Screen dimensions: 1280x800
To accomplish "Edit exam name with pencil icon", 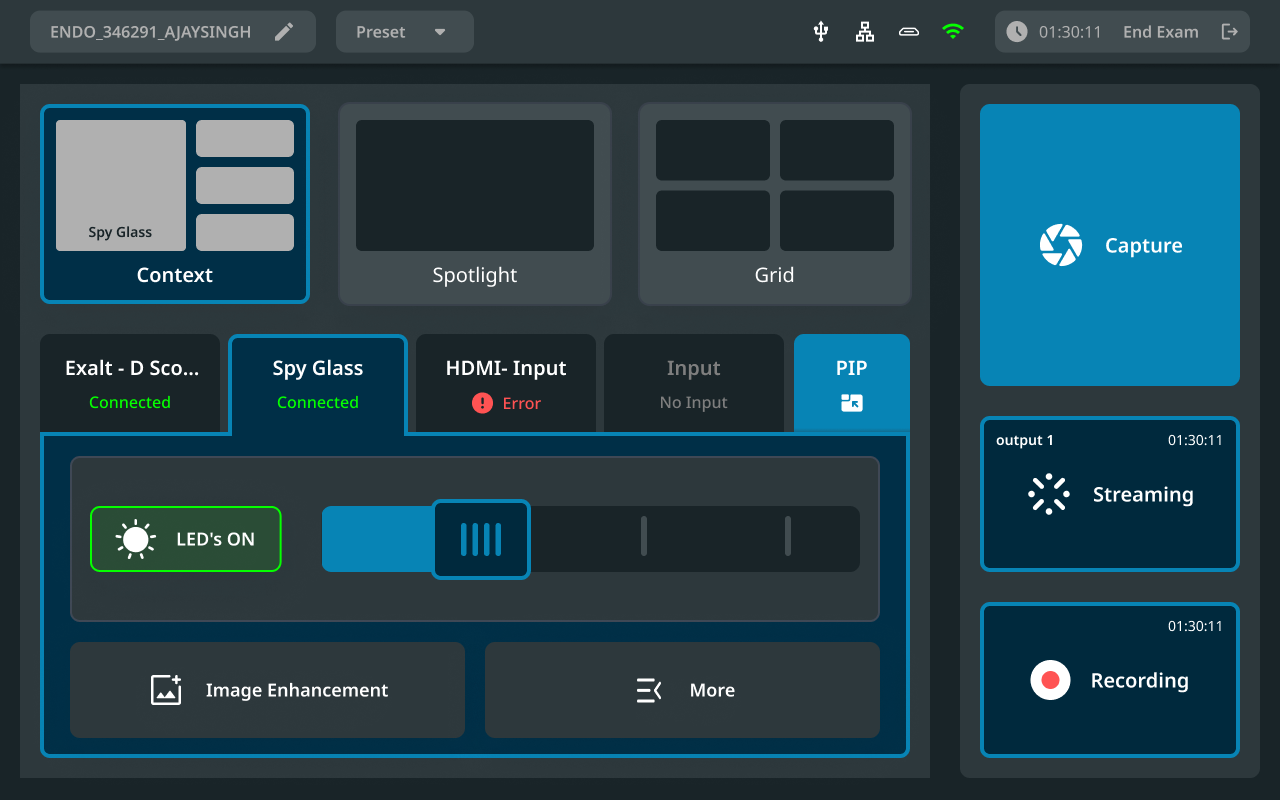I will coord(285,32).
